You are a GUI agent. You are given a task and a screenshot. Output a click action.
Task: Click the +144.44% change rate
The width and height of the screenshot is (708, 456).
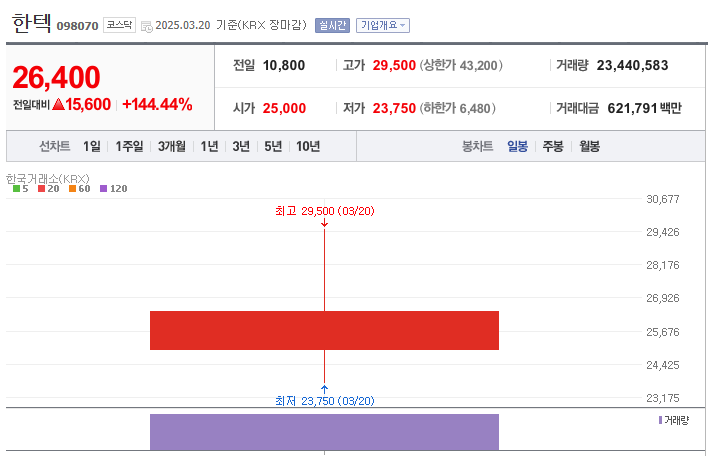pyautogui.click(x=157, y=104)
